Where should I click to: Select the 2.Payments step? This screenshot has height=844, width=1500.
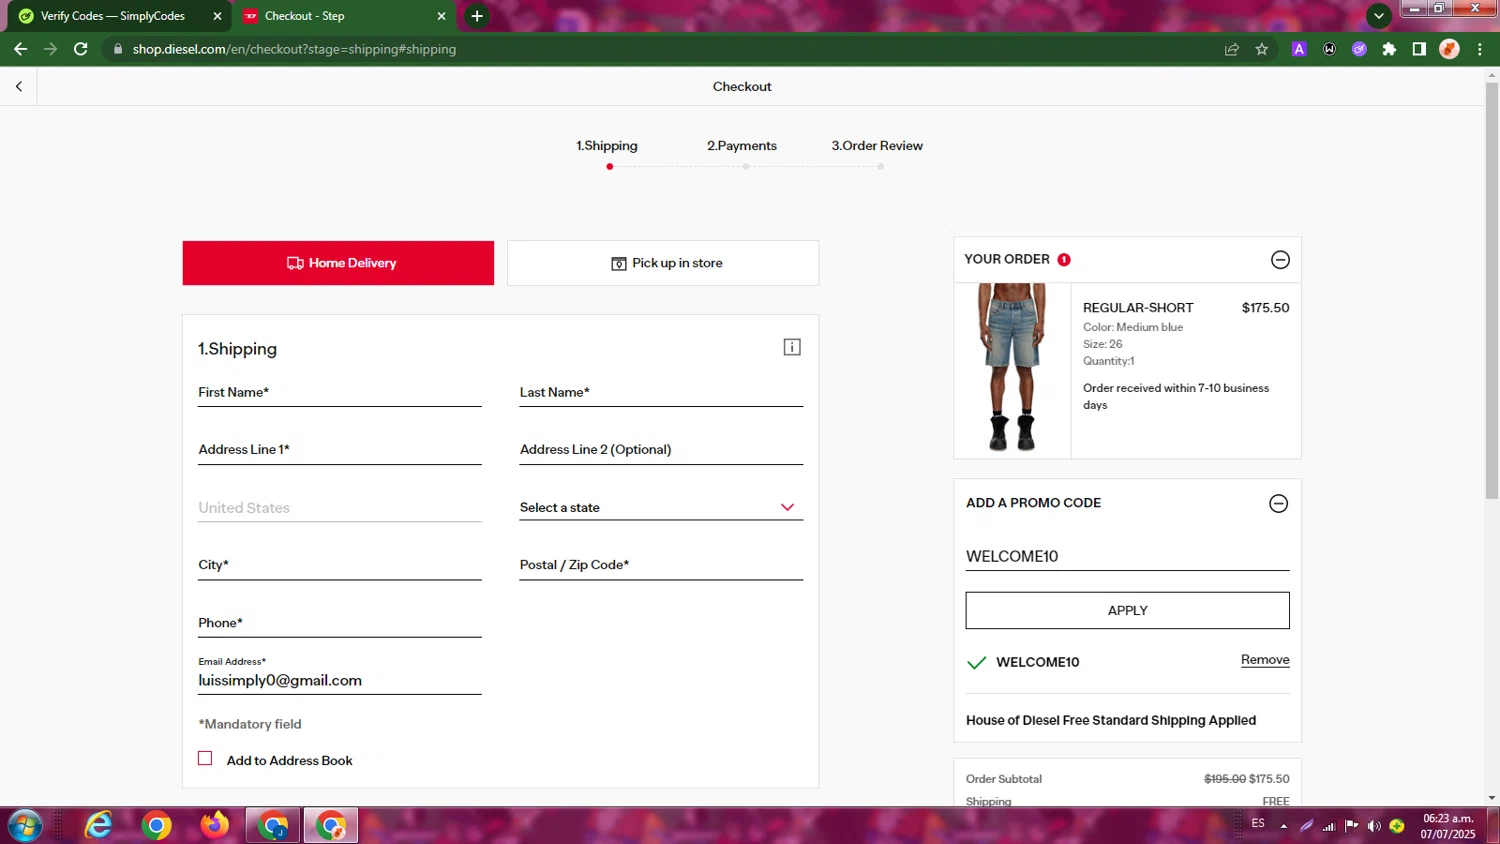pos(742,146)
